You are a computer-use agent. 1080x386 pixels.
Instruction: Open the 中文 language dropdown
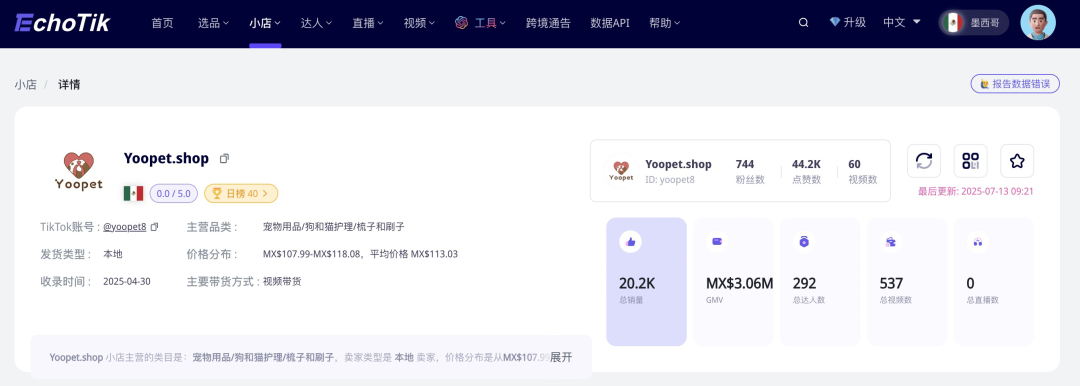902,23
